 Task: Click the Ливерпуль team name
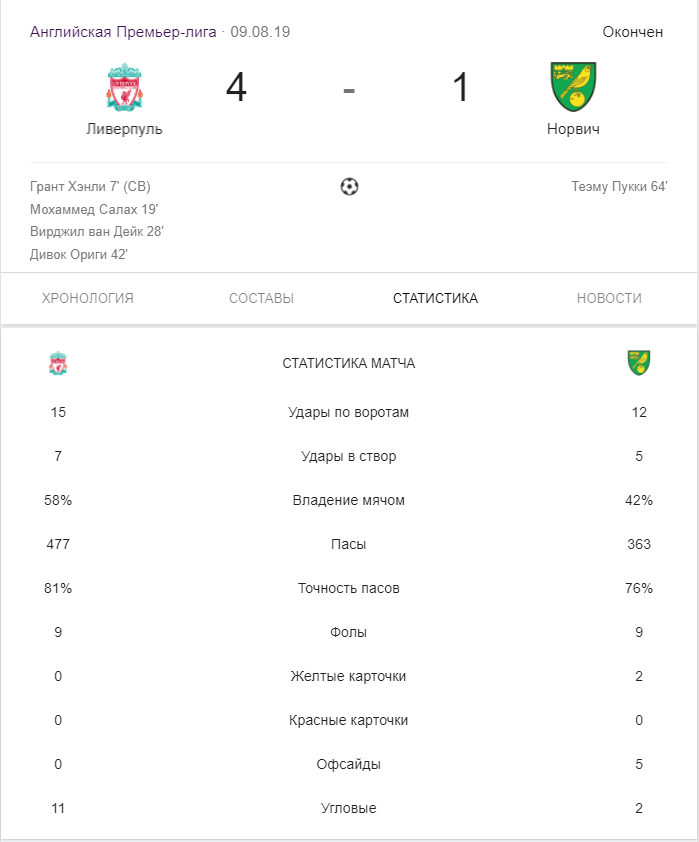click(x=124, y=129)
